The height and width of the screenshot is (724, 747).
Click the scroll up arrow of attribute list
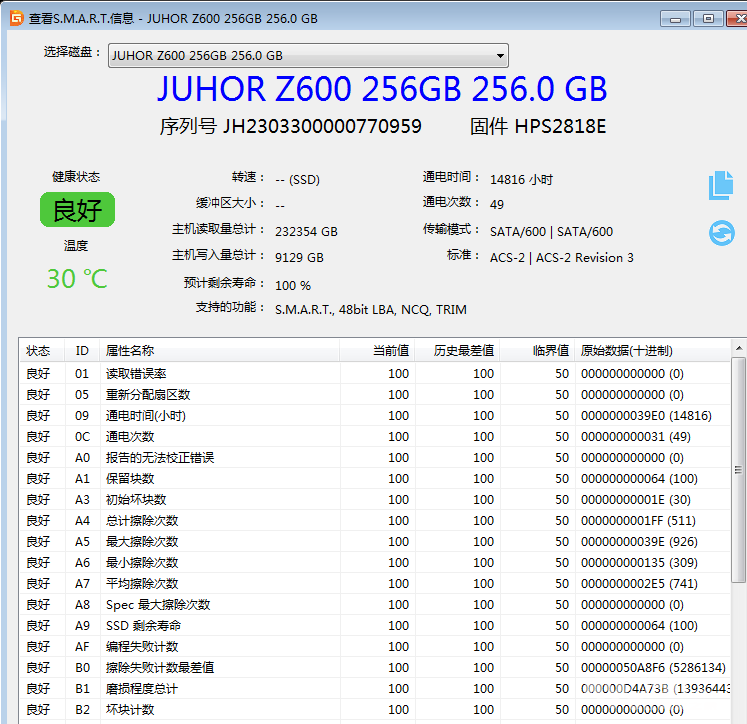(738, 348)
